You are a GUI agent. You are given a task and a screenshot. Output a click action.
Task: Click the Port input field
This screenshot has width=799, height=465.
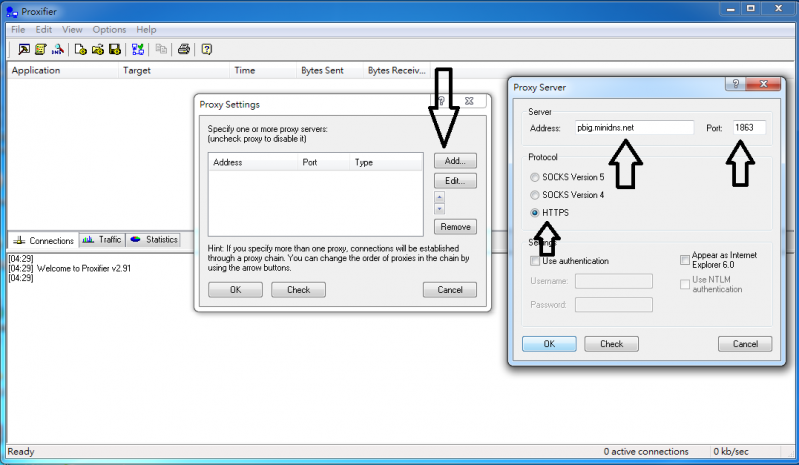(749, 127)
